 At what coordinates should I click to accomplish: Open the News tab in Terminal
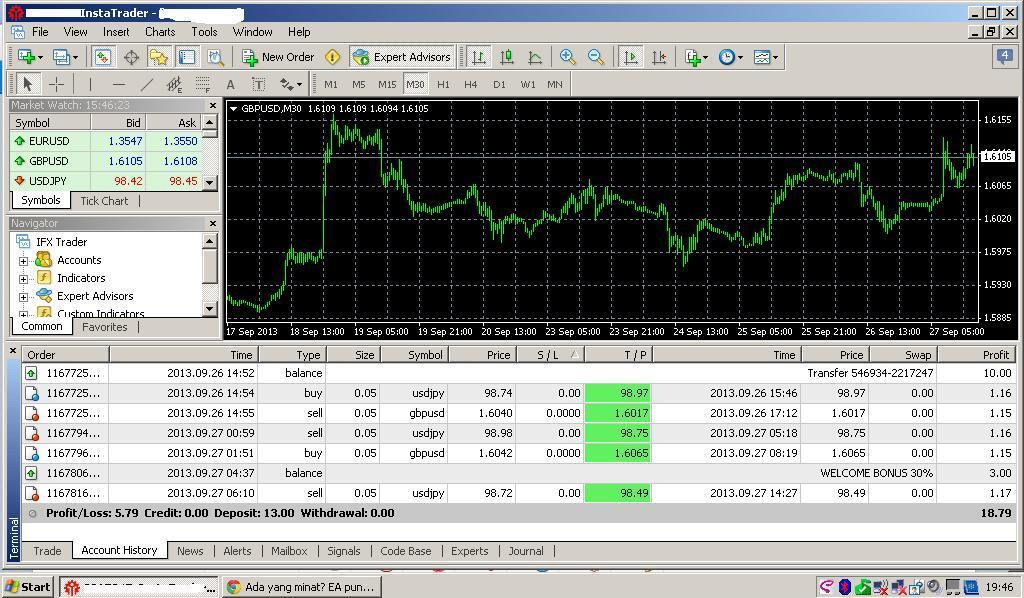[190, 551]
